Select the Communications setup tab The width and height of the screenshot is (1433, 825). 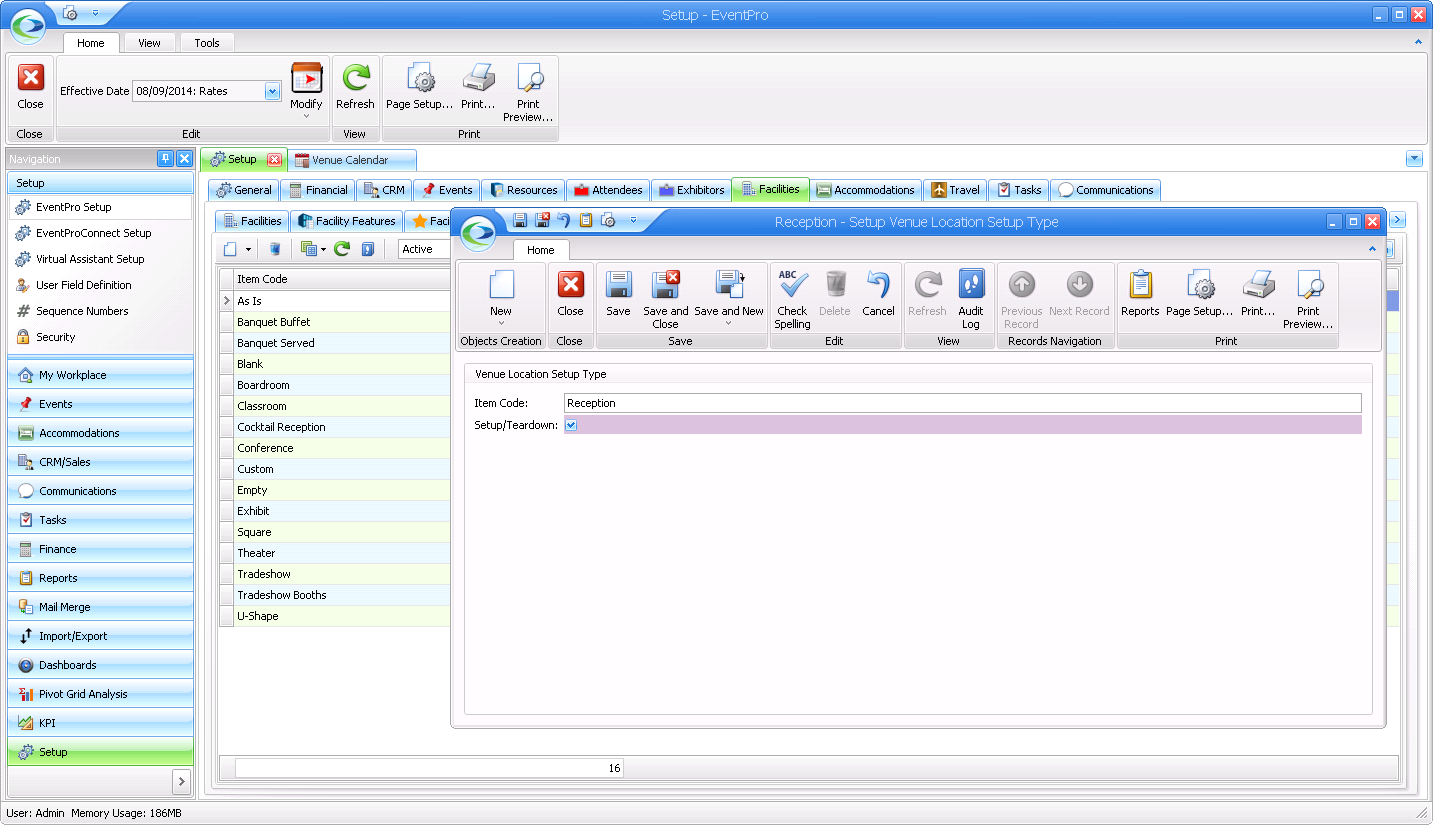pos(1106,190)
